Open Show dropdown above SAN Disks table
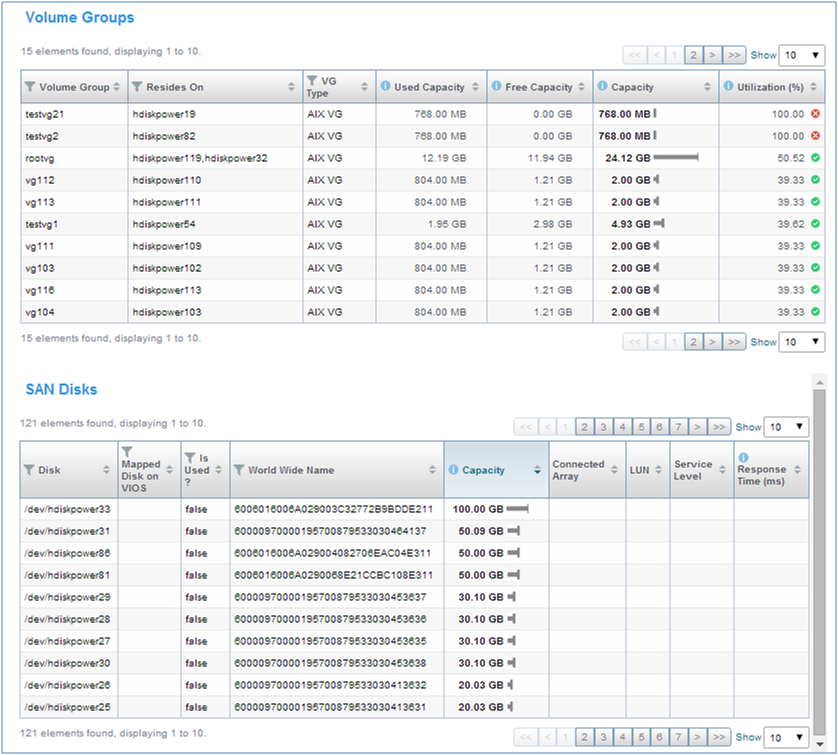 [x=786, y=427]
